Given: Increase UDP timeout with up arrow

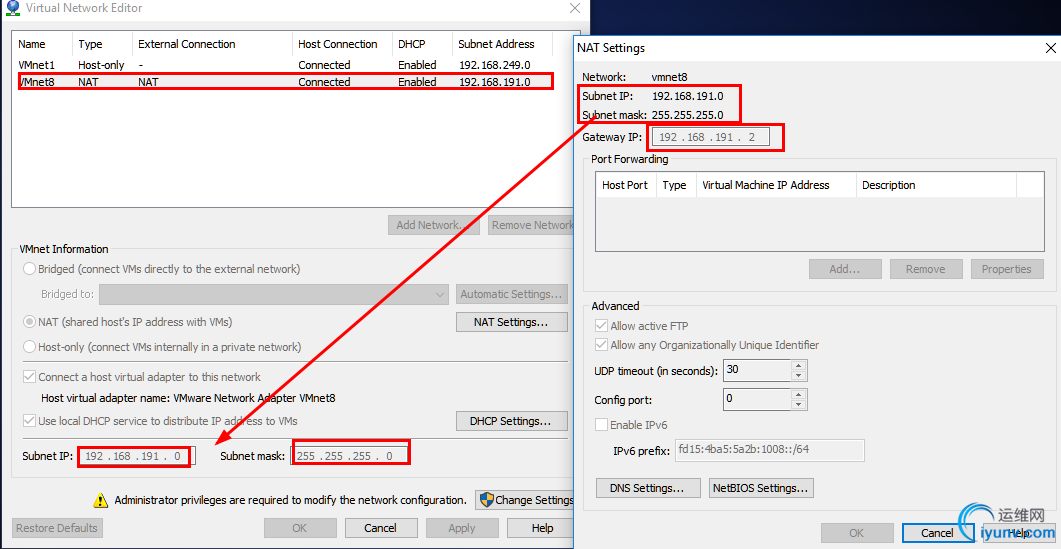Looking at the screenshot, I should [x=799, y=366].
